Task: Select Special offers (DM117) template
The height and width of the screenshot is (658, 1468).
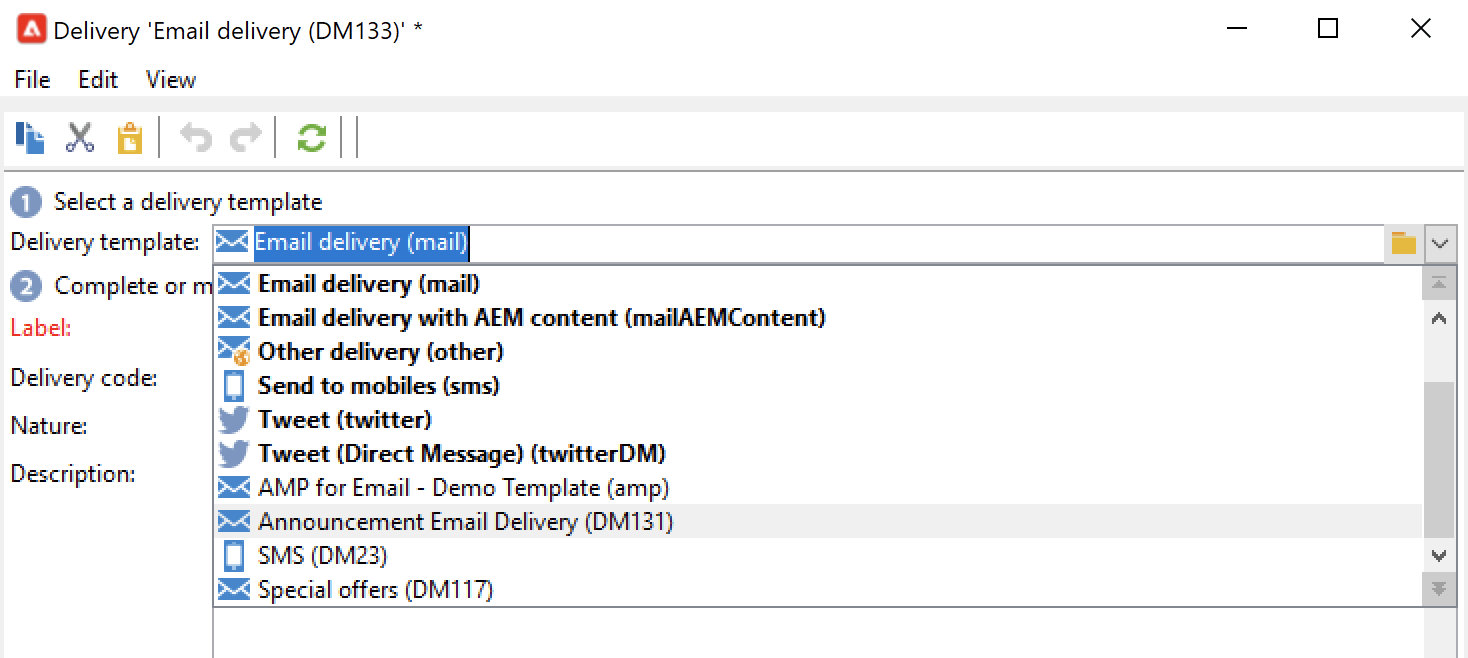Action: click(x=375, y=590)
